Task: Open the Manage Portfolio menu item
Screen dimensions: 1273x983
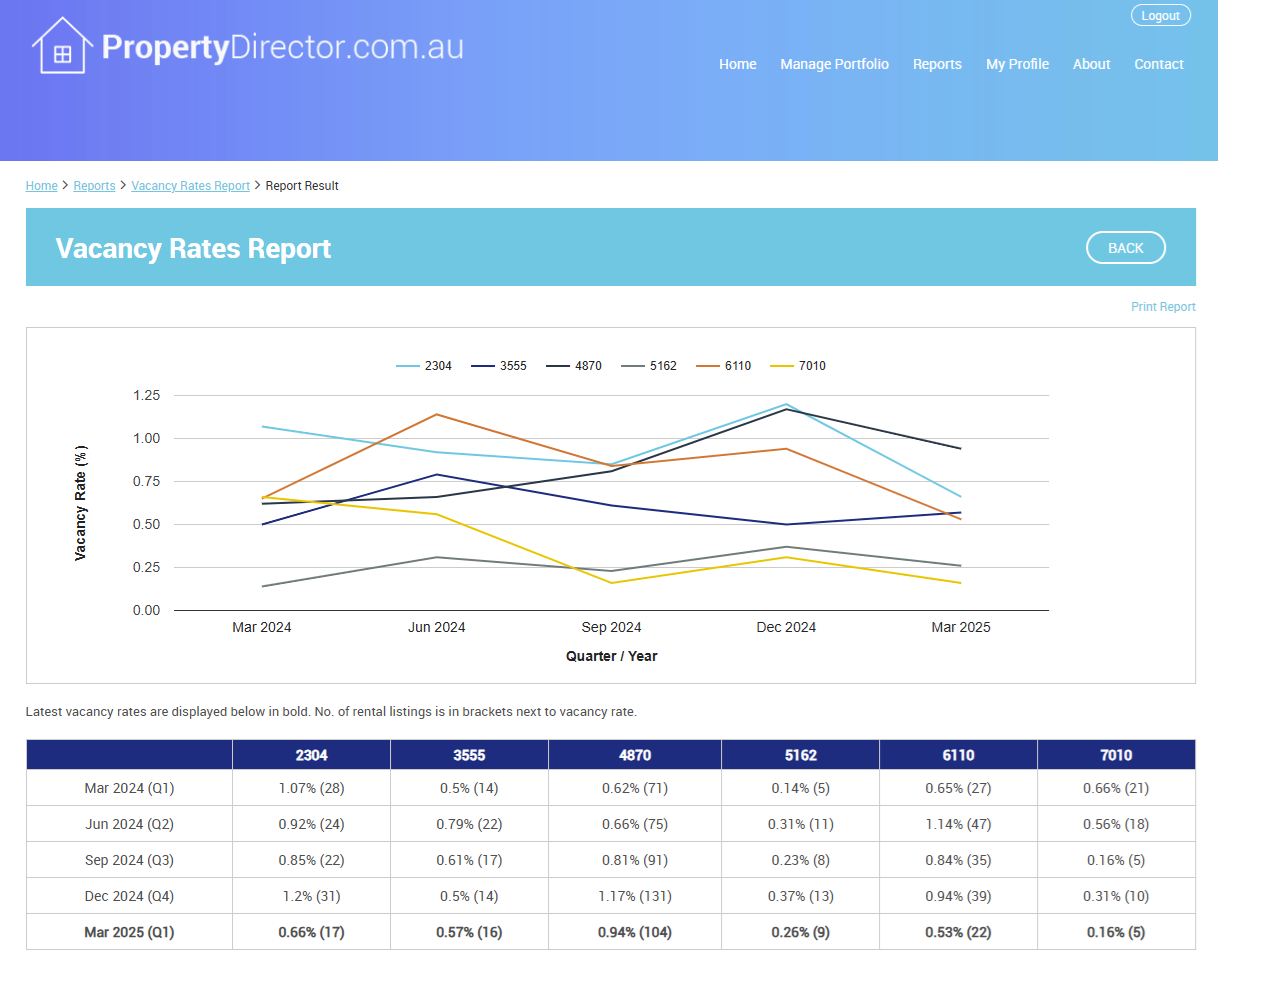Action: pos(834,64)
